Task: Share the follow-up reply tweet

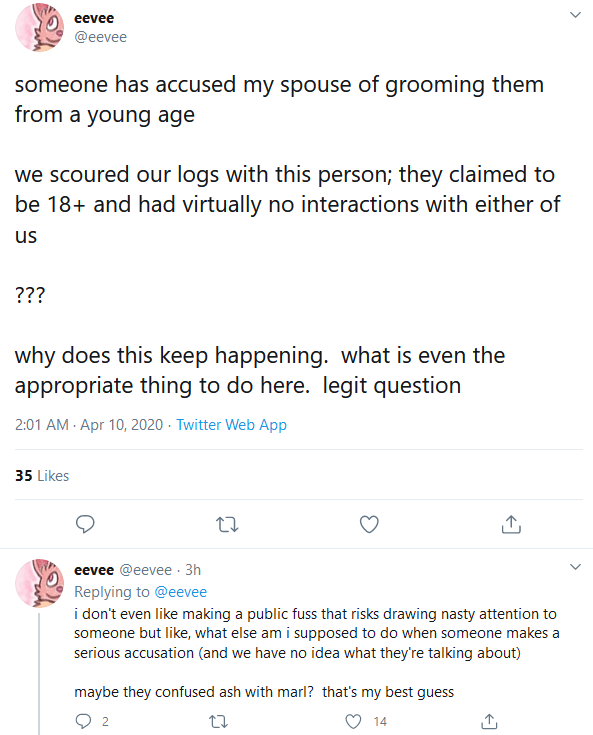Action: [x=489, y=721]
